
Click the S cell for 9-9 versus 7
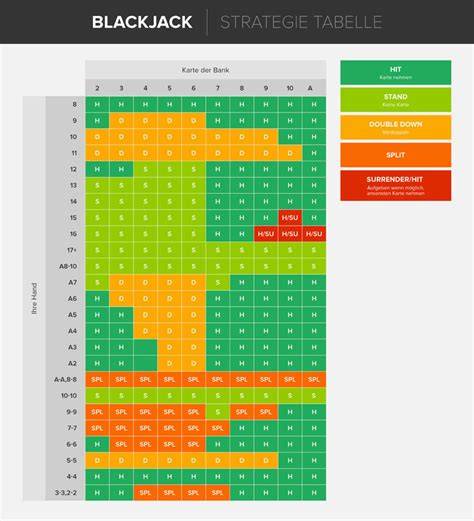pyautogui.click(x=218, y=412)
